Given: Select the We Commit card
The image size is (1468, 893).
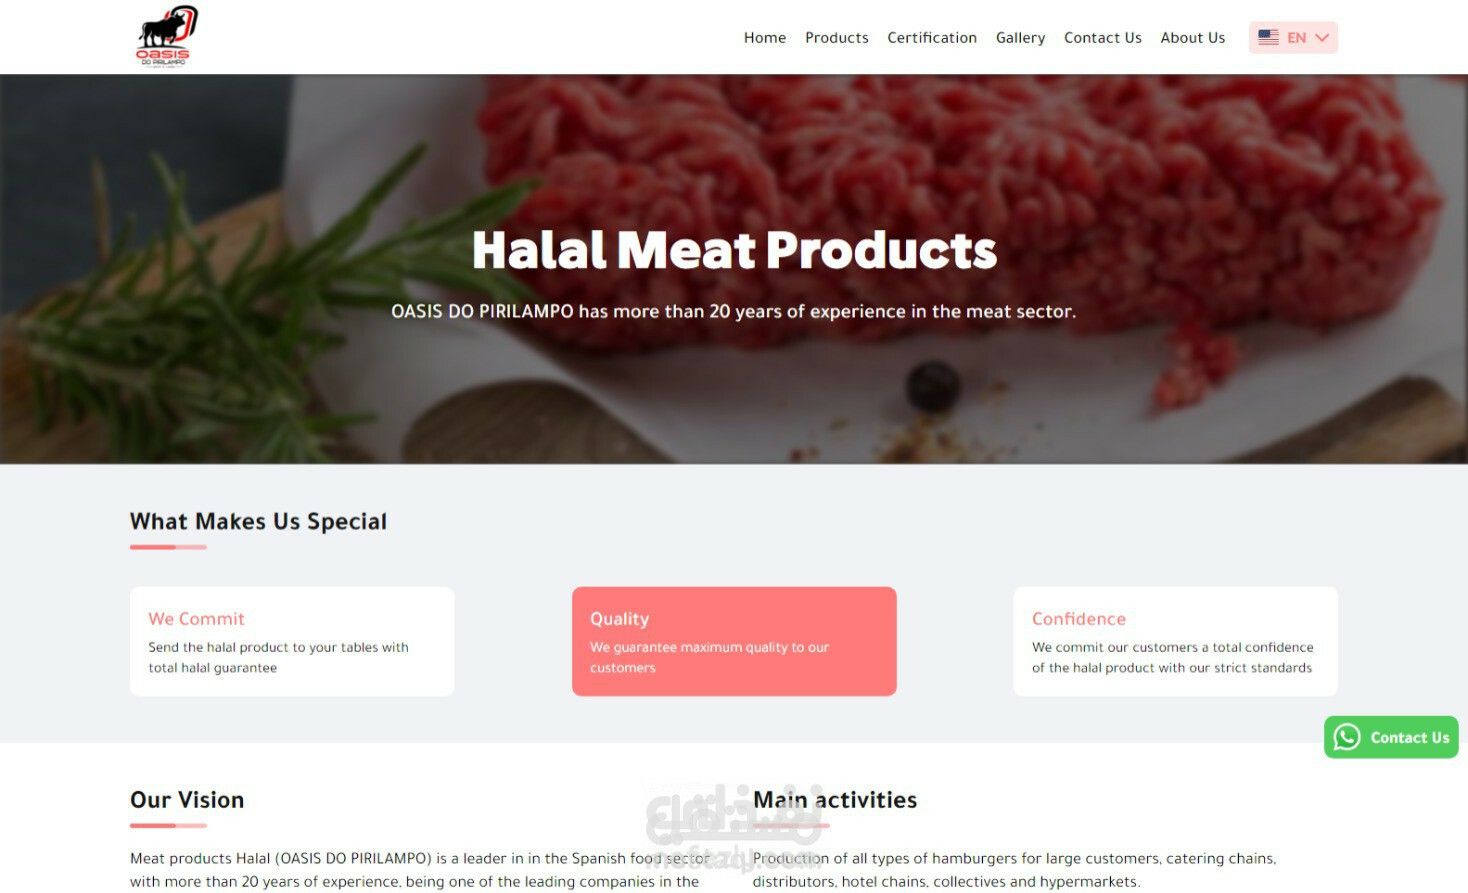Looking at the screenshot, I should (x=292, y=641).
